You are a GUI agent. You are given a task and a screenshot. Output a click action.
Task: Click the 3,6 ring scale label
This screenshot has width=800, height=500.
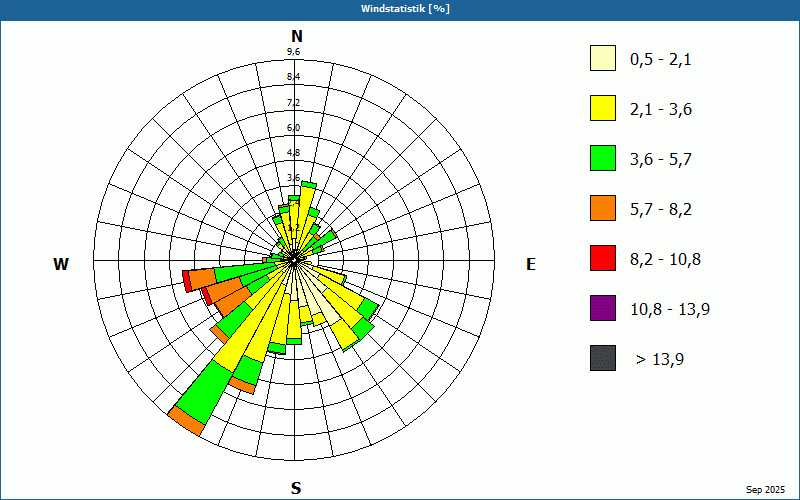(293, 178)
